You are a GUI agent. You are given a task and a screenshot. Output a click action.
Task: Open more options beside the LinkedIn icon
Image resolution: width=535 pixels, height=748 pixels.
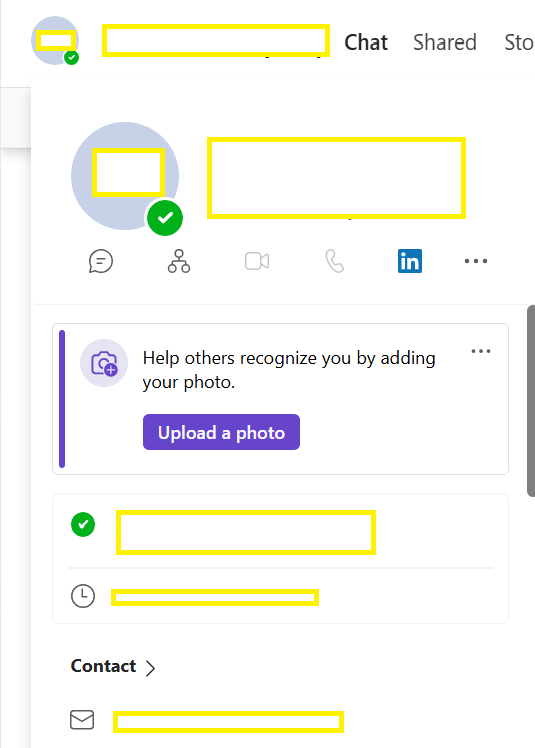pos(476,261)
